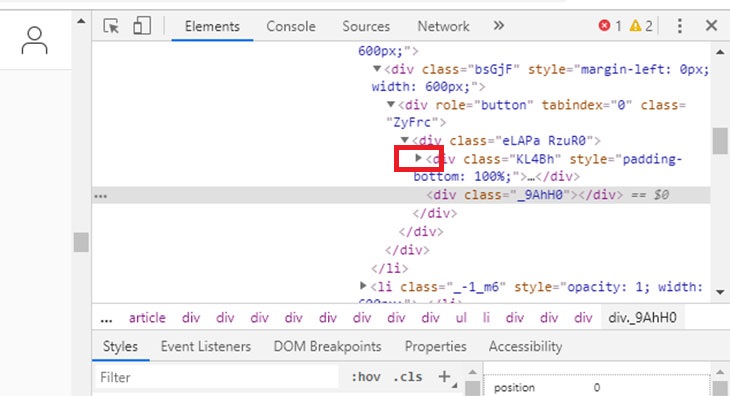This screenshot has width=730, height=396.
Task: Click the red error count icon
Action: pyautogui.click(x=604, y=26)
